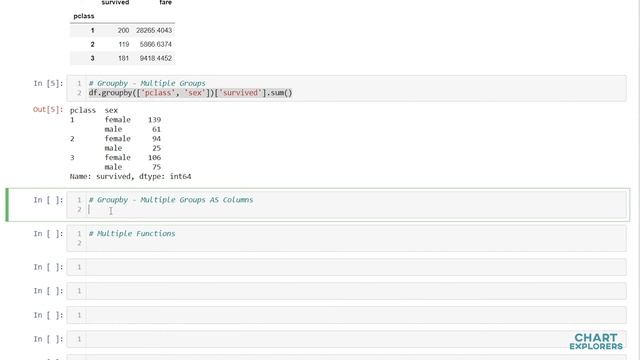Click the value 139 for class 1 female
This screenshot has height=360, width=640.
tap(154, 120)
